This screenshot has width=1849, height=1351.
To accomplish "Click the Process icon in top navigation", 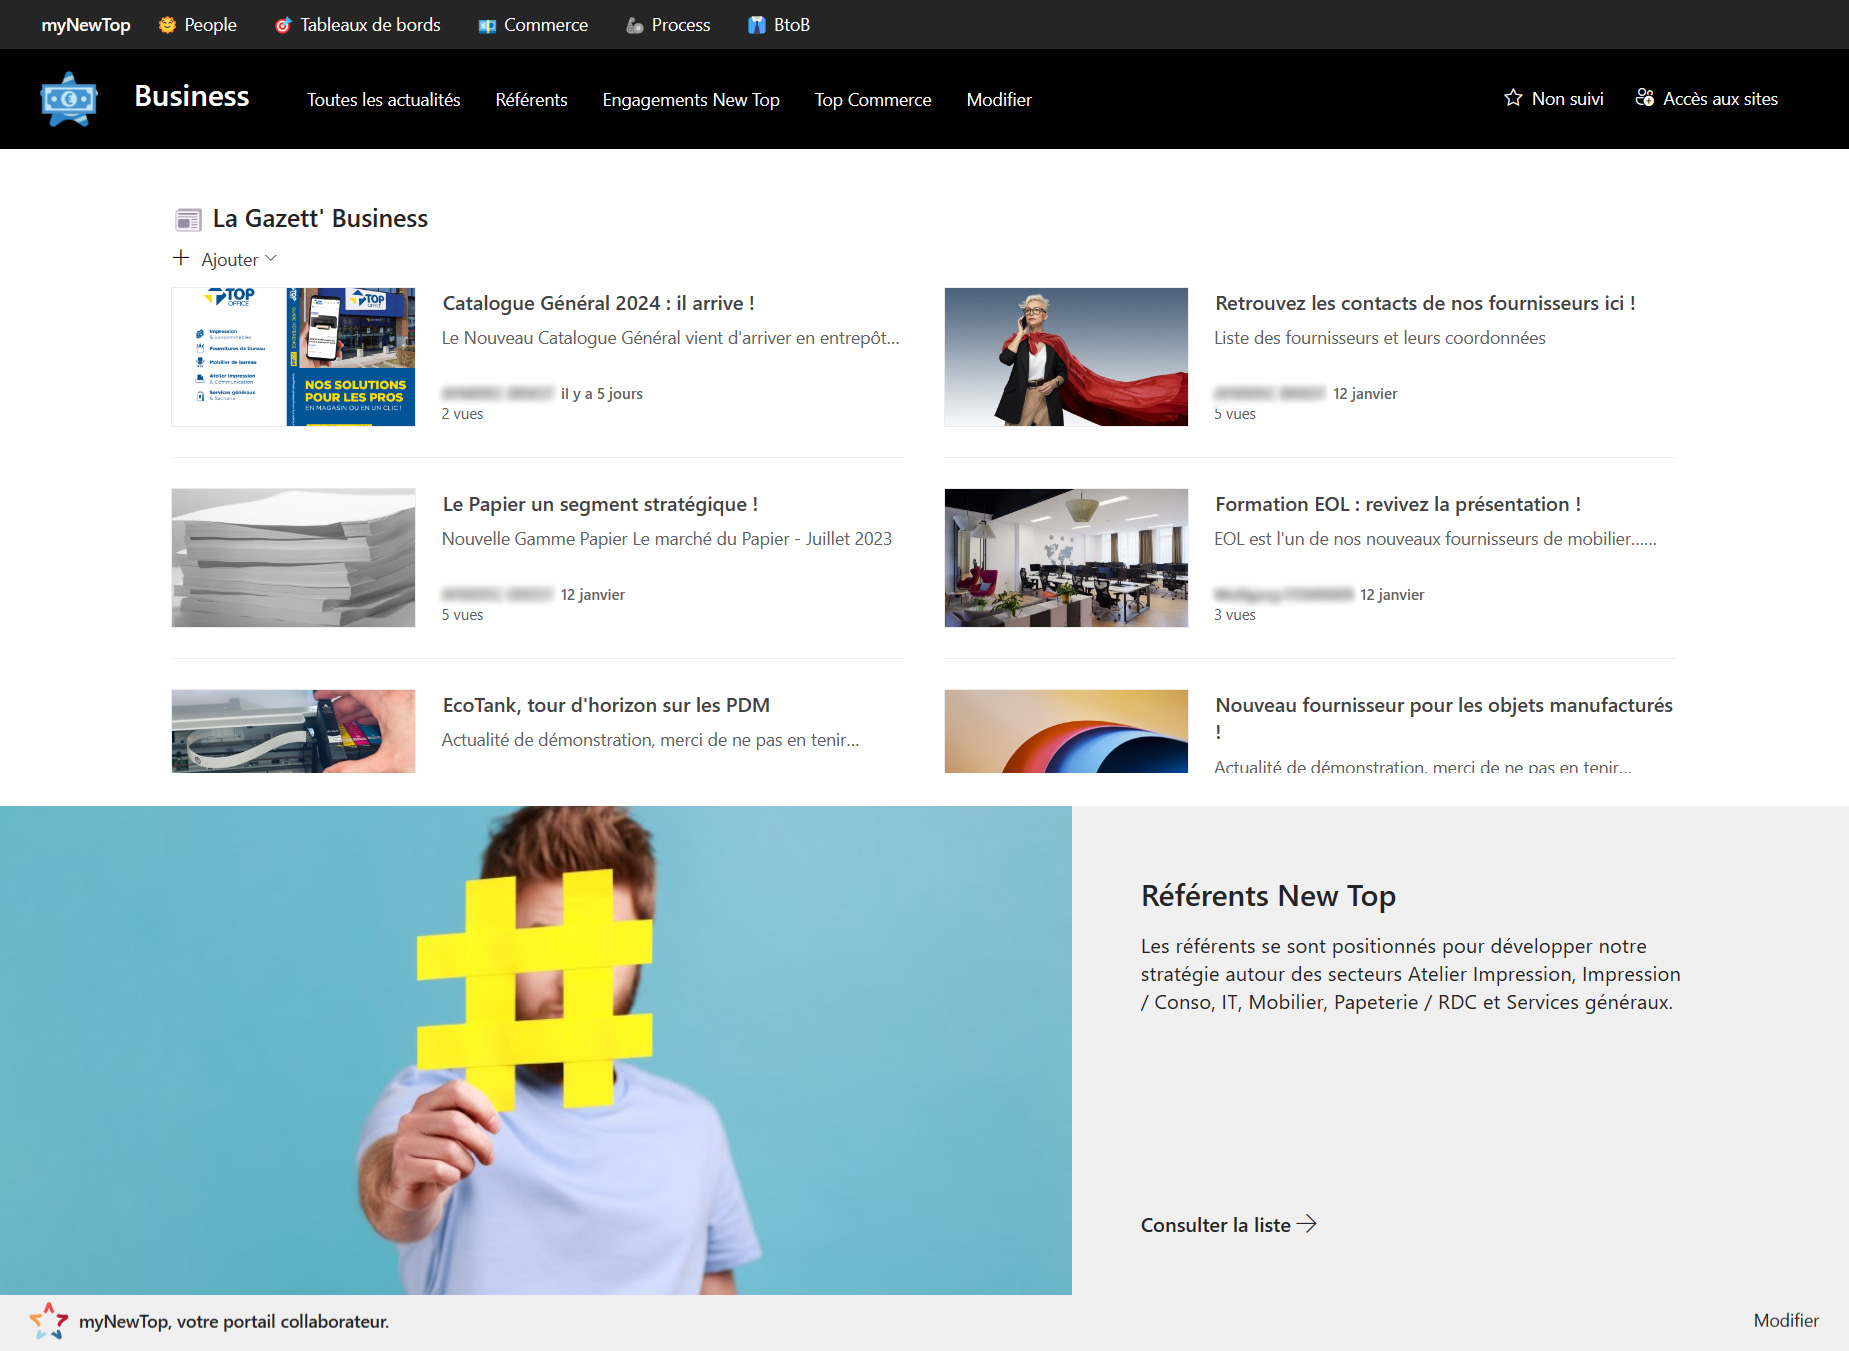I will click(x=634, y=26).
